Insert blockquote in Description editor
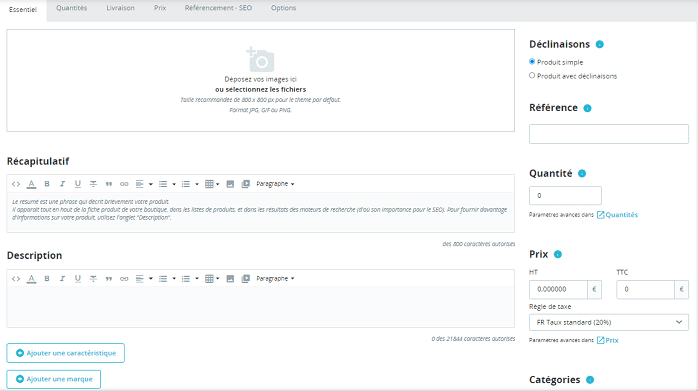This screenshot has width=698, height=391. [x=109, y=279]
